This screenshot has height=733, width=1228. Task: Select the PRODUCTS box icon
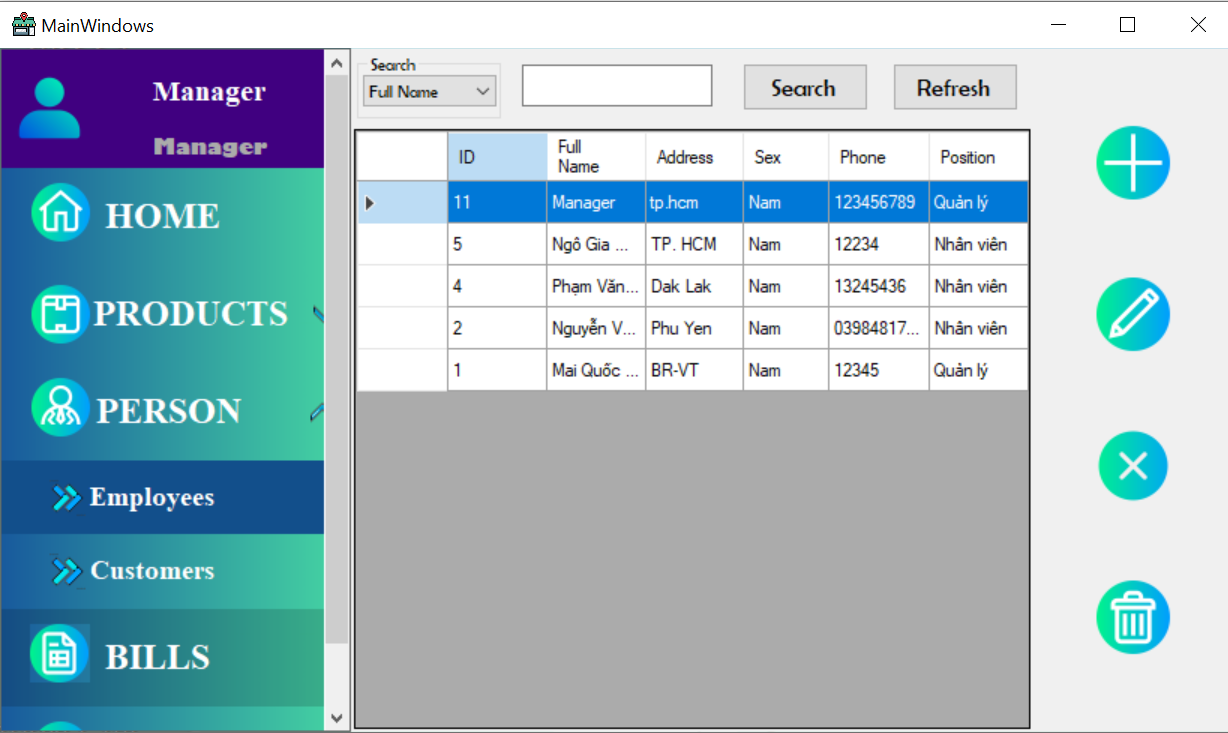pos(59,314)
